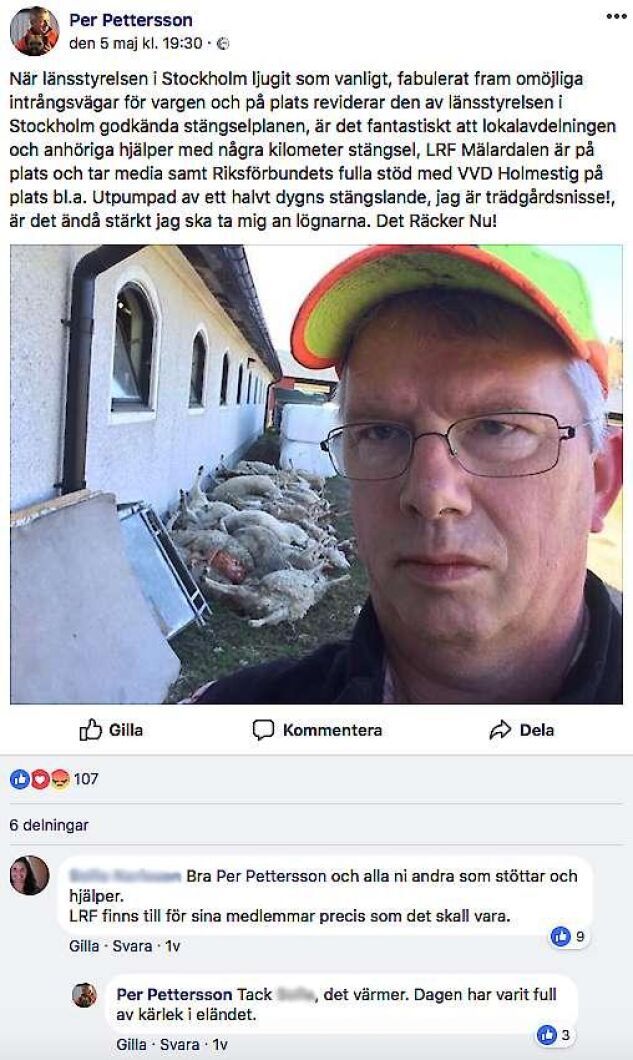Open the reaction emoji icons list

(40, 779)
